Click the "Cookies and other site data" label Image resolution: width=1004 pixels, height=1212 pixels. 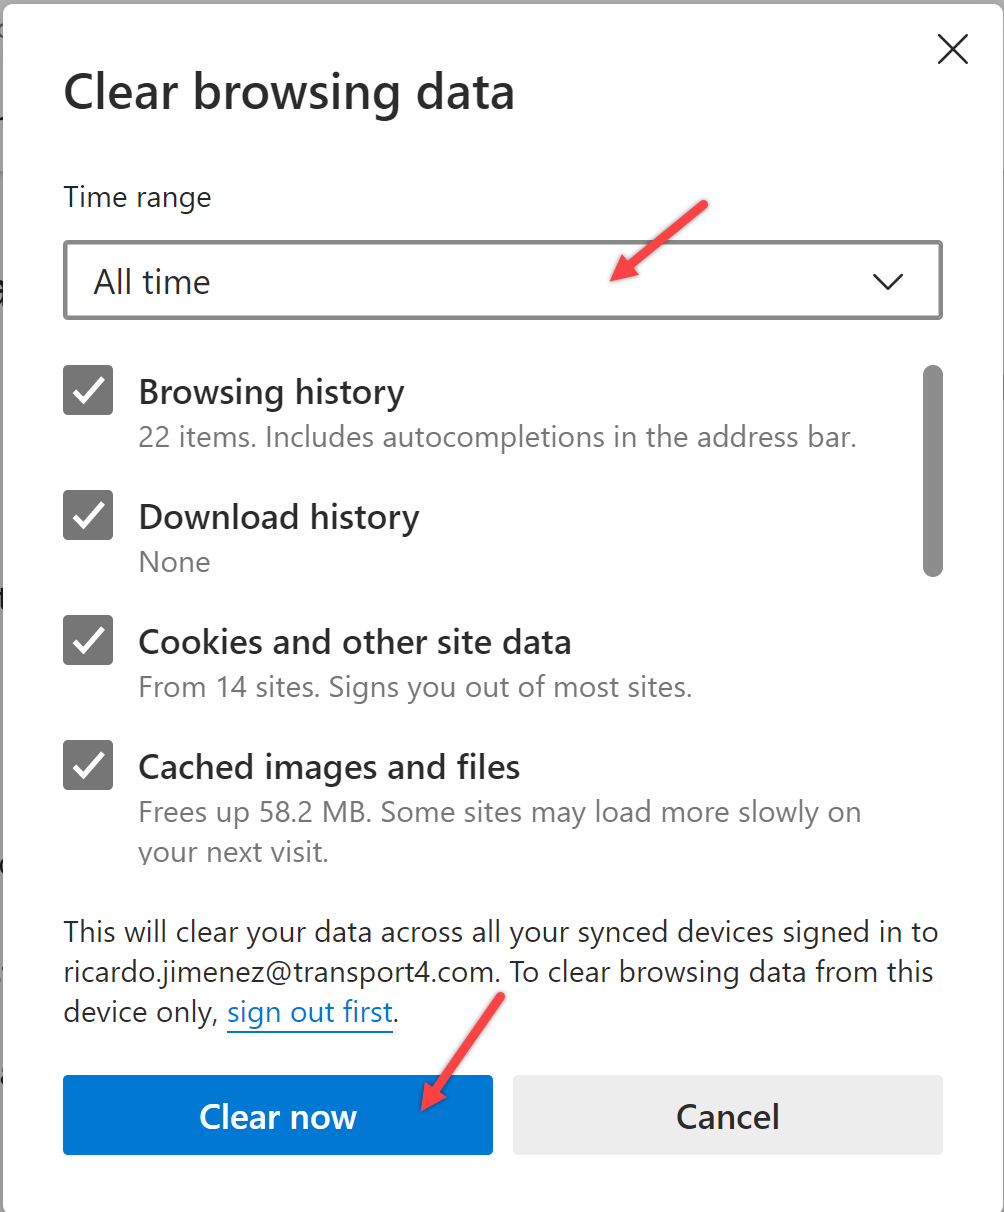[355, 642]
